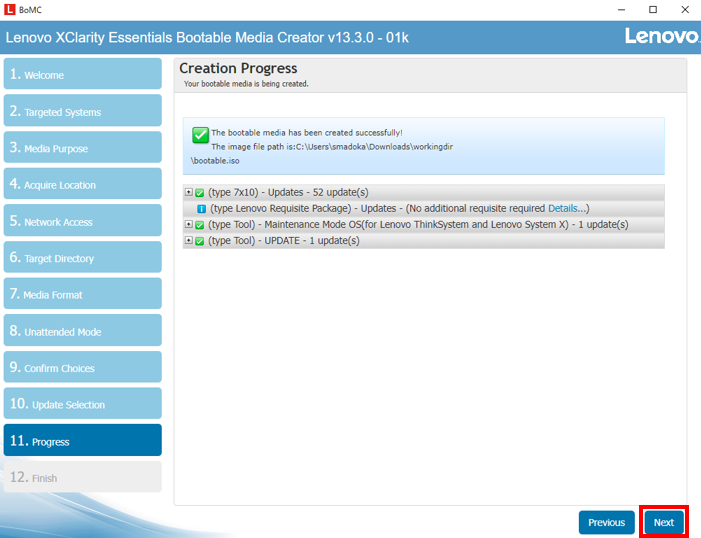The height and width of the screenshot is (538, 701).
Task: Open the Details link for requisite package
Action: [x=565, y=208]
